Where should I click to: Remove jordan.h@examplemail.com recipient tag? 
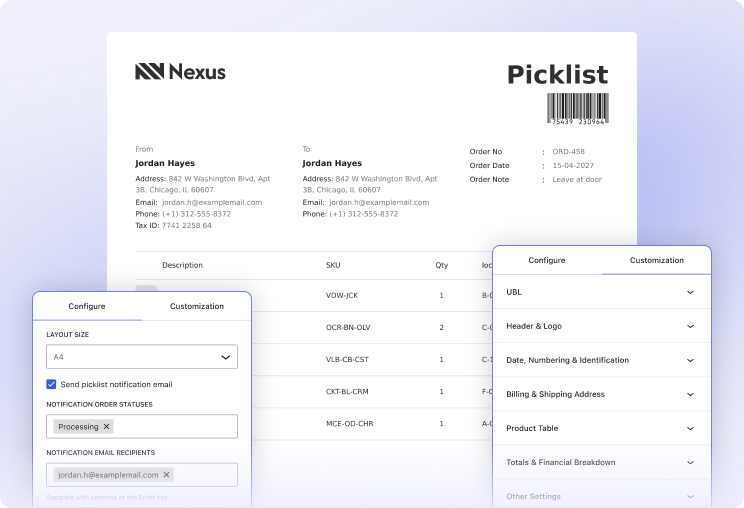tap(167, 474)
